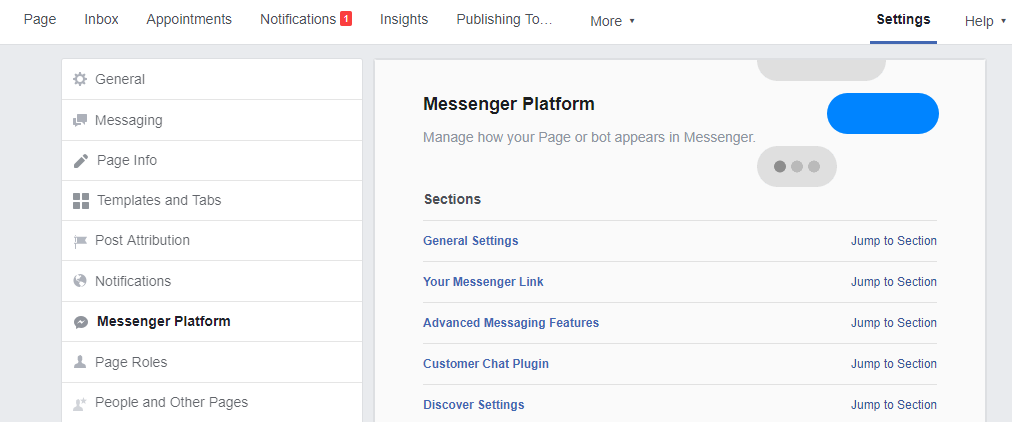This screenshot has width=1012, height=422.
Task: Click the General Settings section link
Action: click(471, 241)
